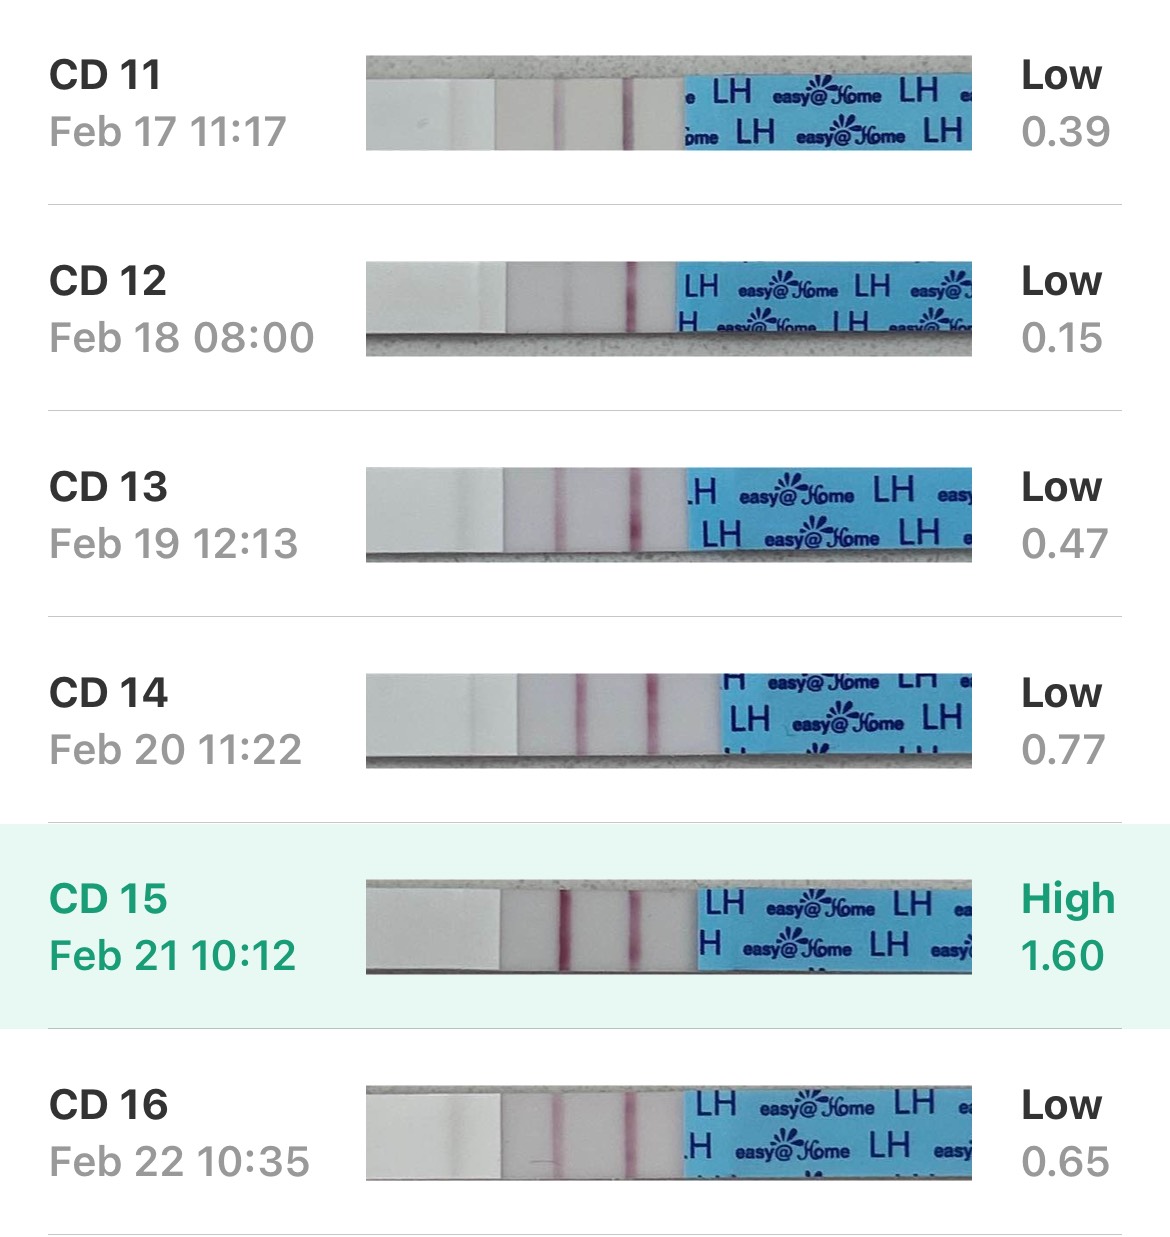Open the CD 14 test strip photo

pos(668,721)
